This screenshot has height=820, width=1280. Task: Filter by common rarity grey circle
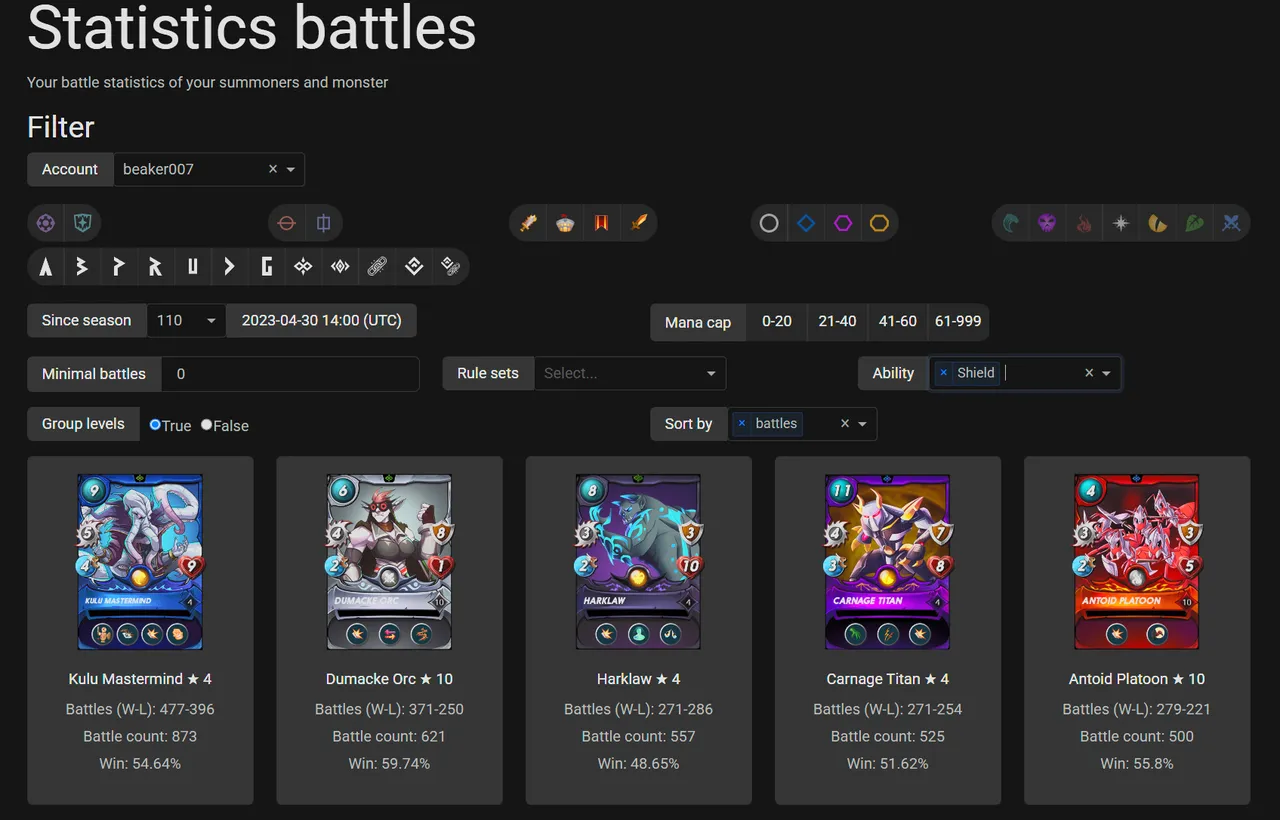[x=769, y=223]
